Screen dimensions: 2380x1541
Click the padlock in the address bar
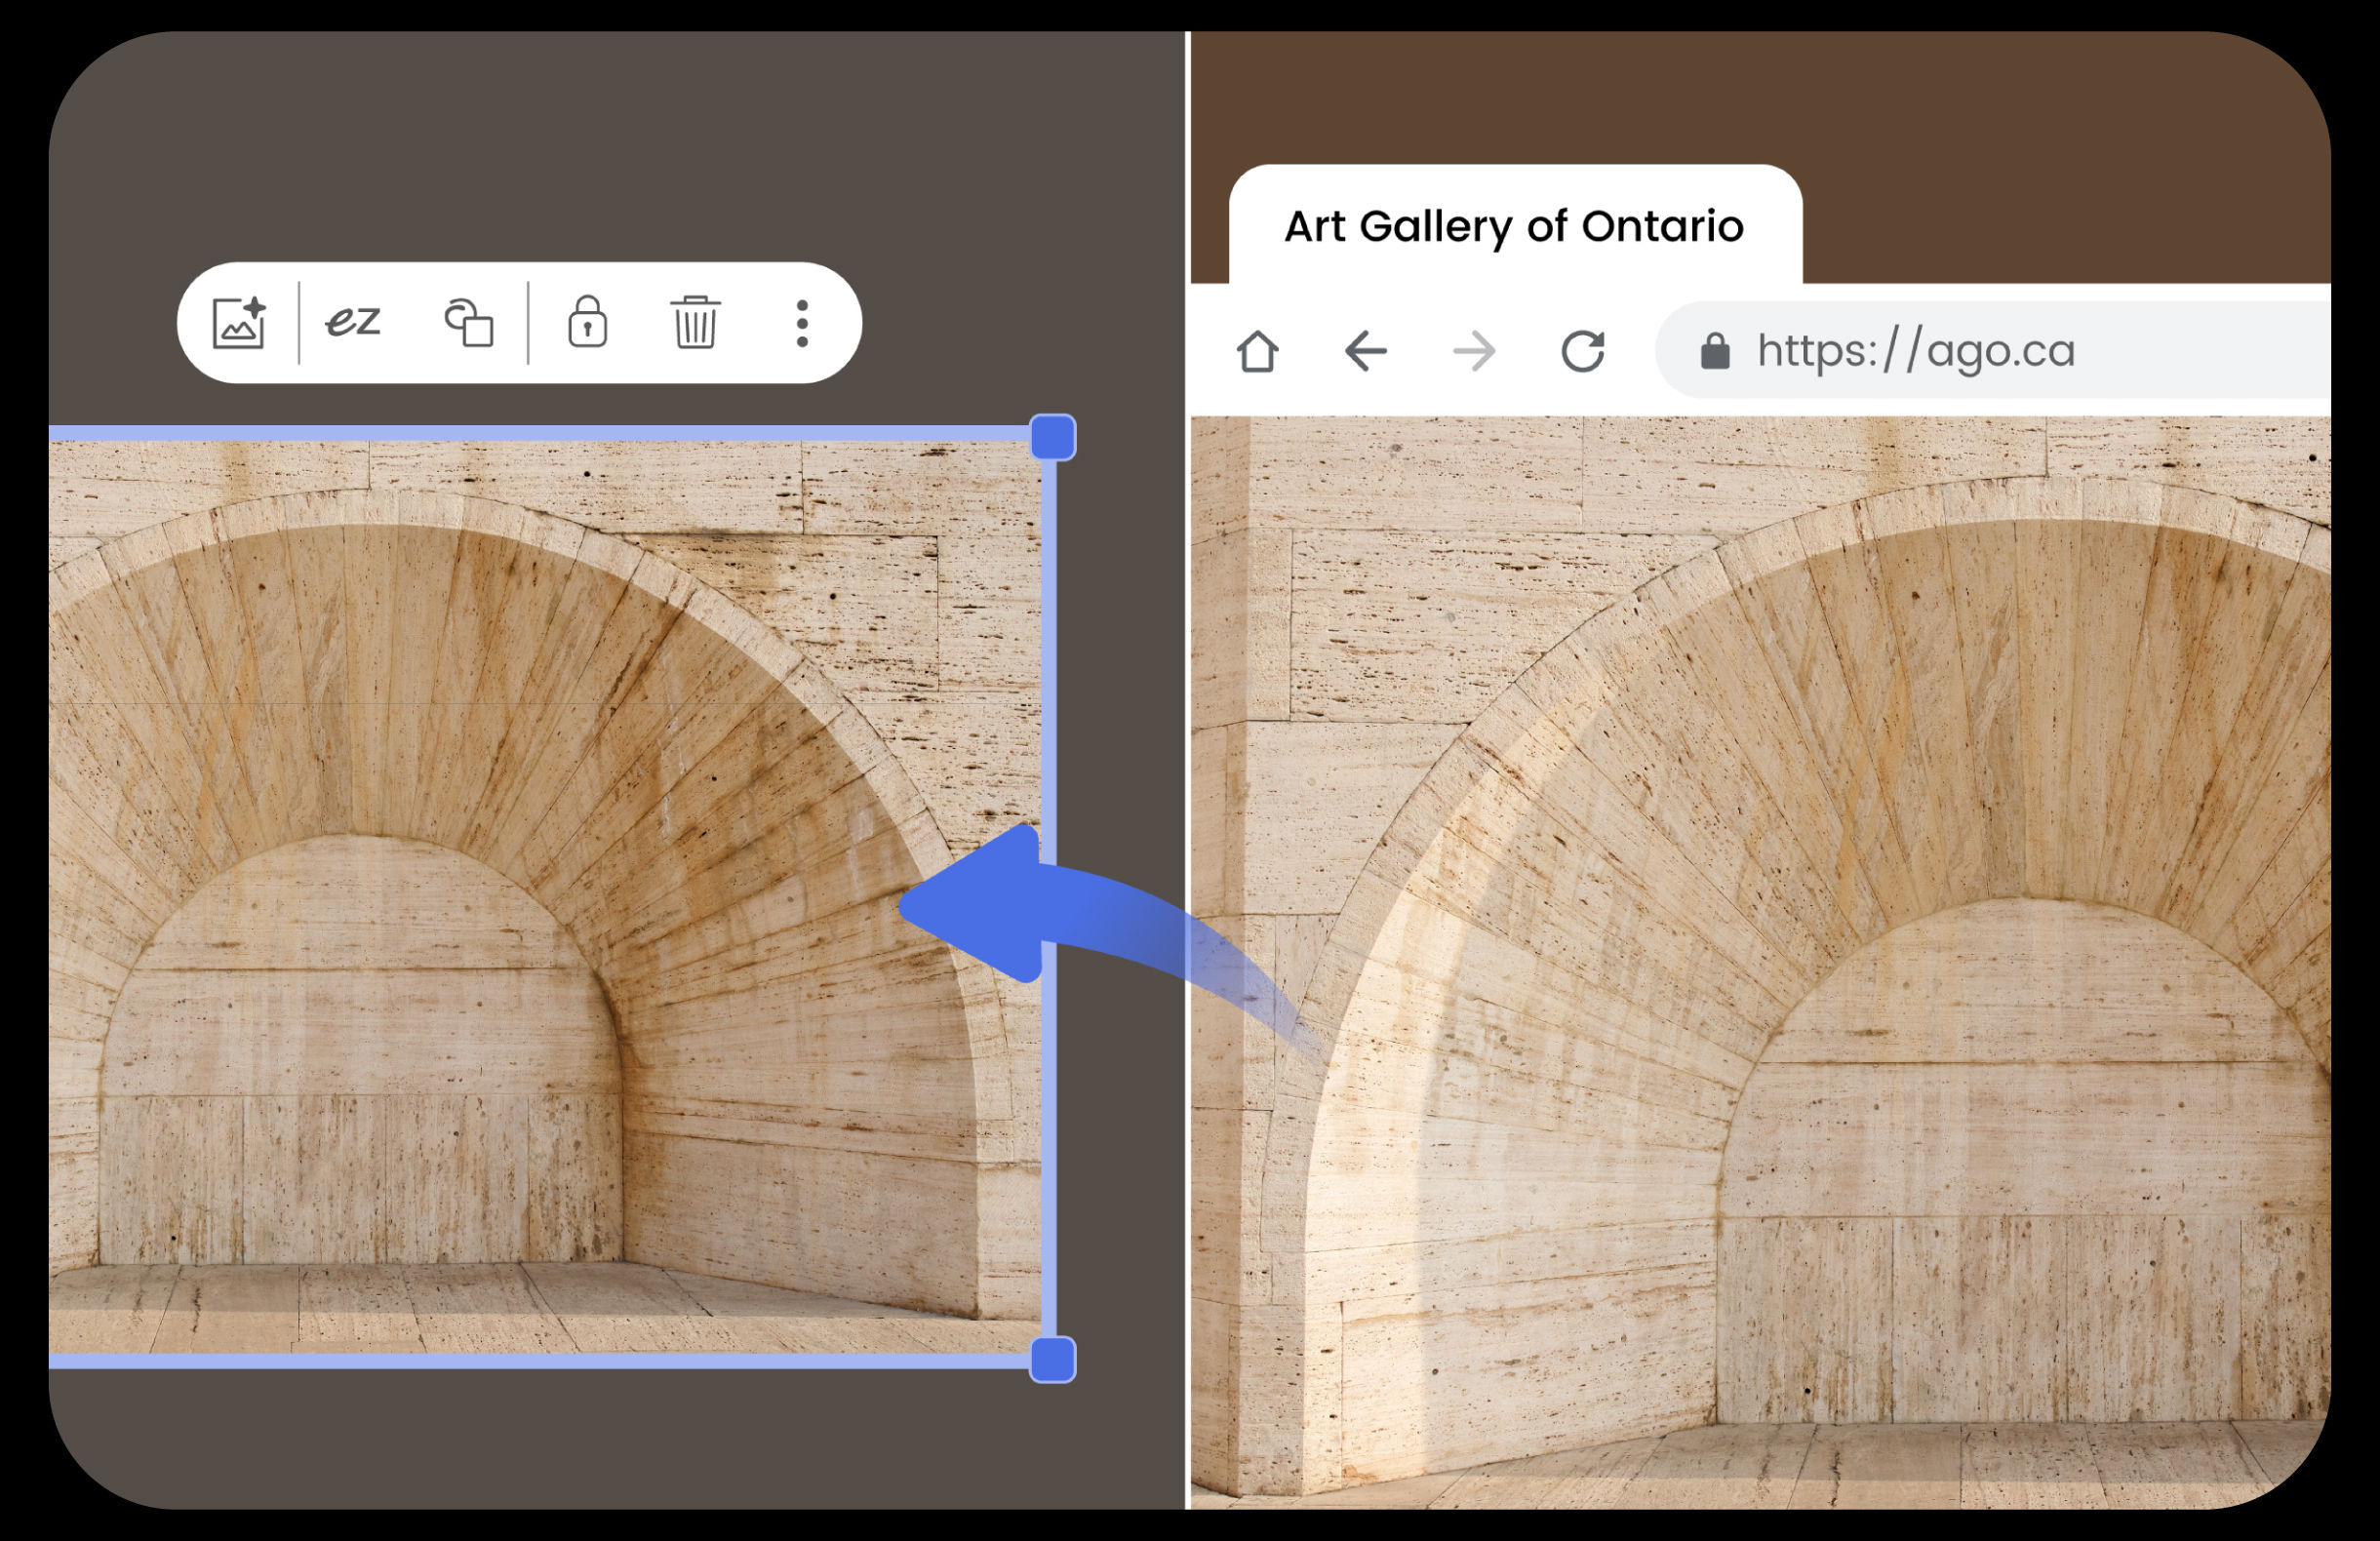(x=1715, y=351)
